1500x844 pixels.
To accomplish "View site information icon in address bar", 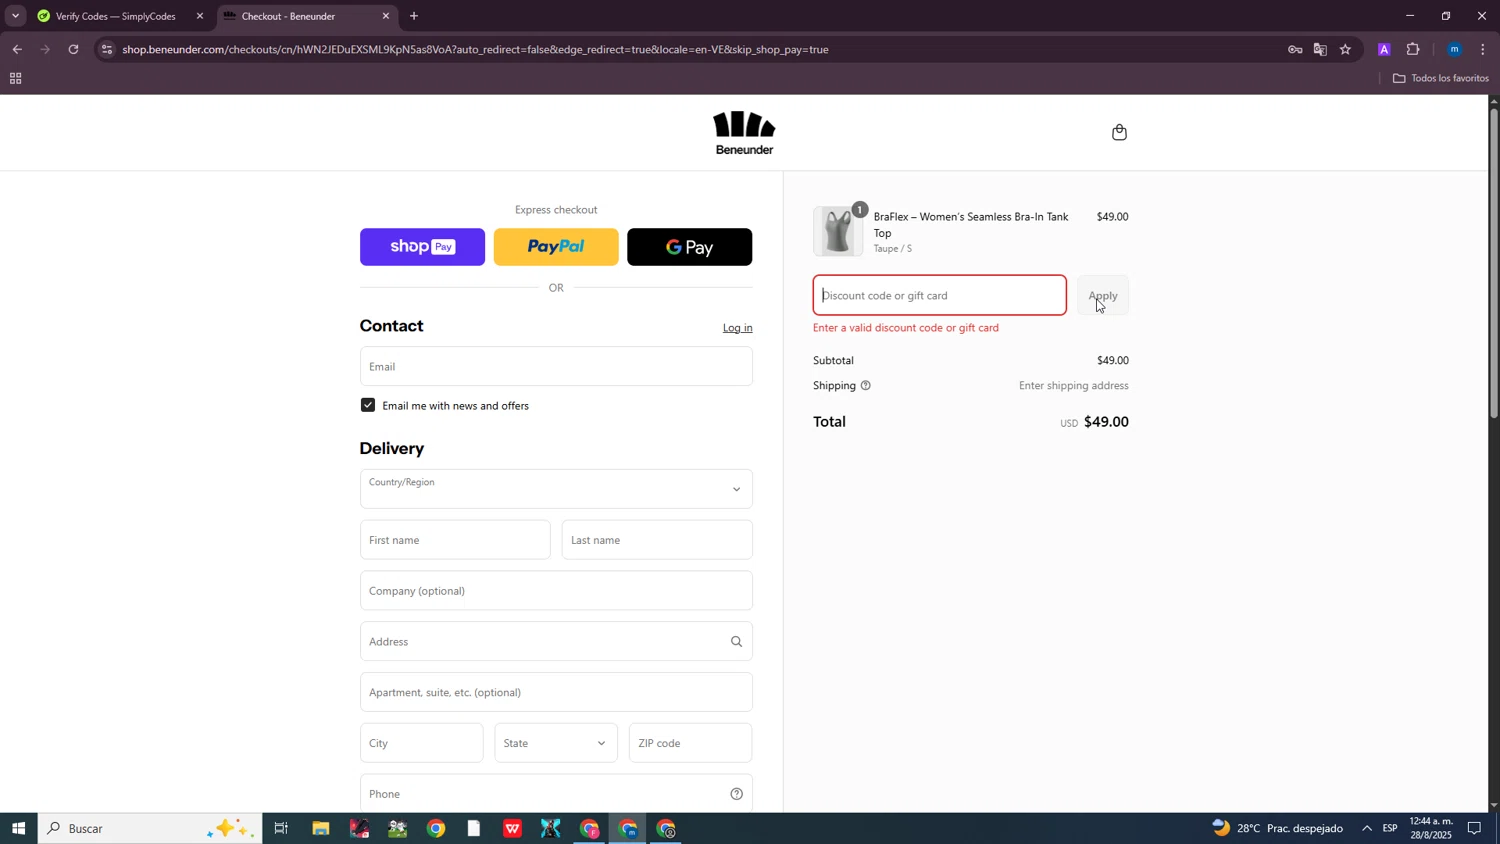I will pos(107,49).
